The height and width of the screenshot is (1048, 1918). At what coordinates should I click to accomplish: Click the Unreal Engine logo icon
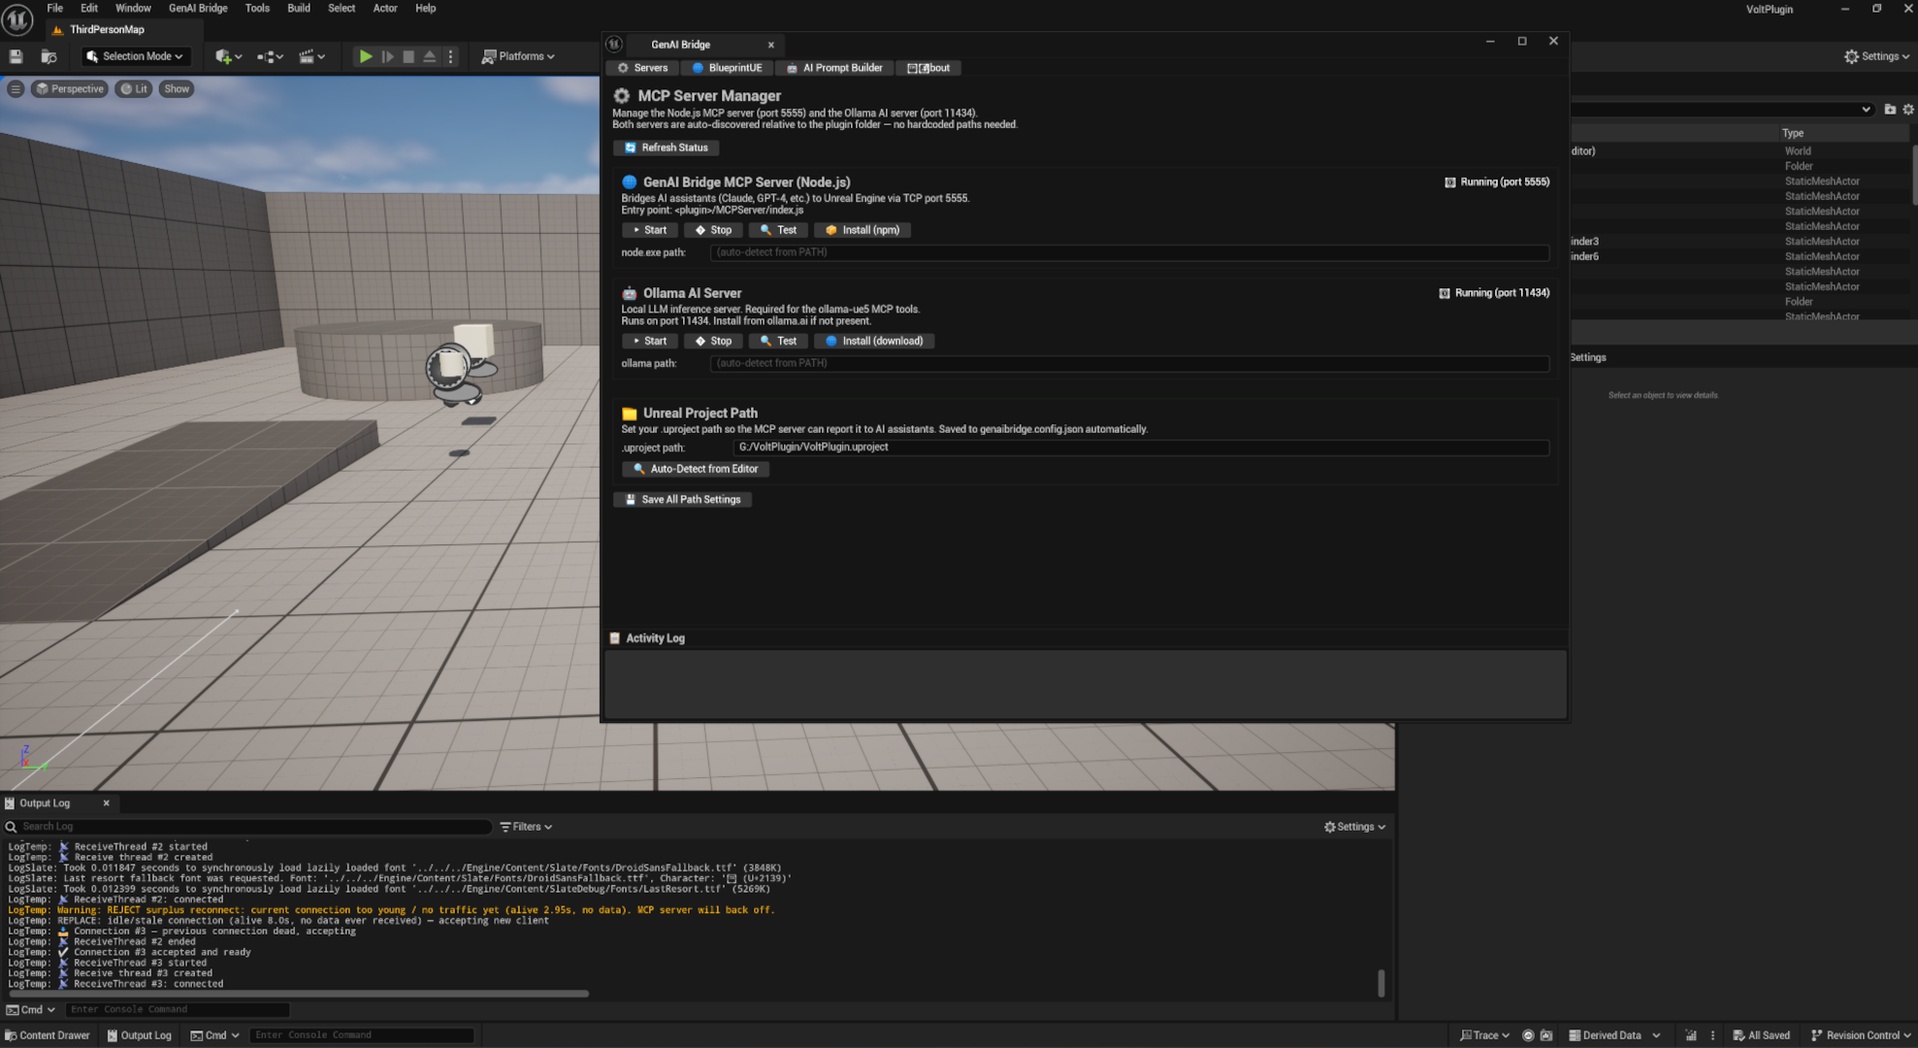pyautogui.click(x=17, y=19)
